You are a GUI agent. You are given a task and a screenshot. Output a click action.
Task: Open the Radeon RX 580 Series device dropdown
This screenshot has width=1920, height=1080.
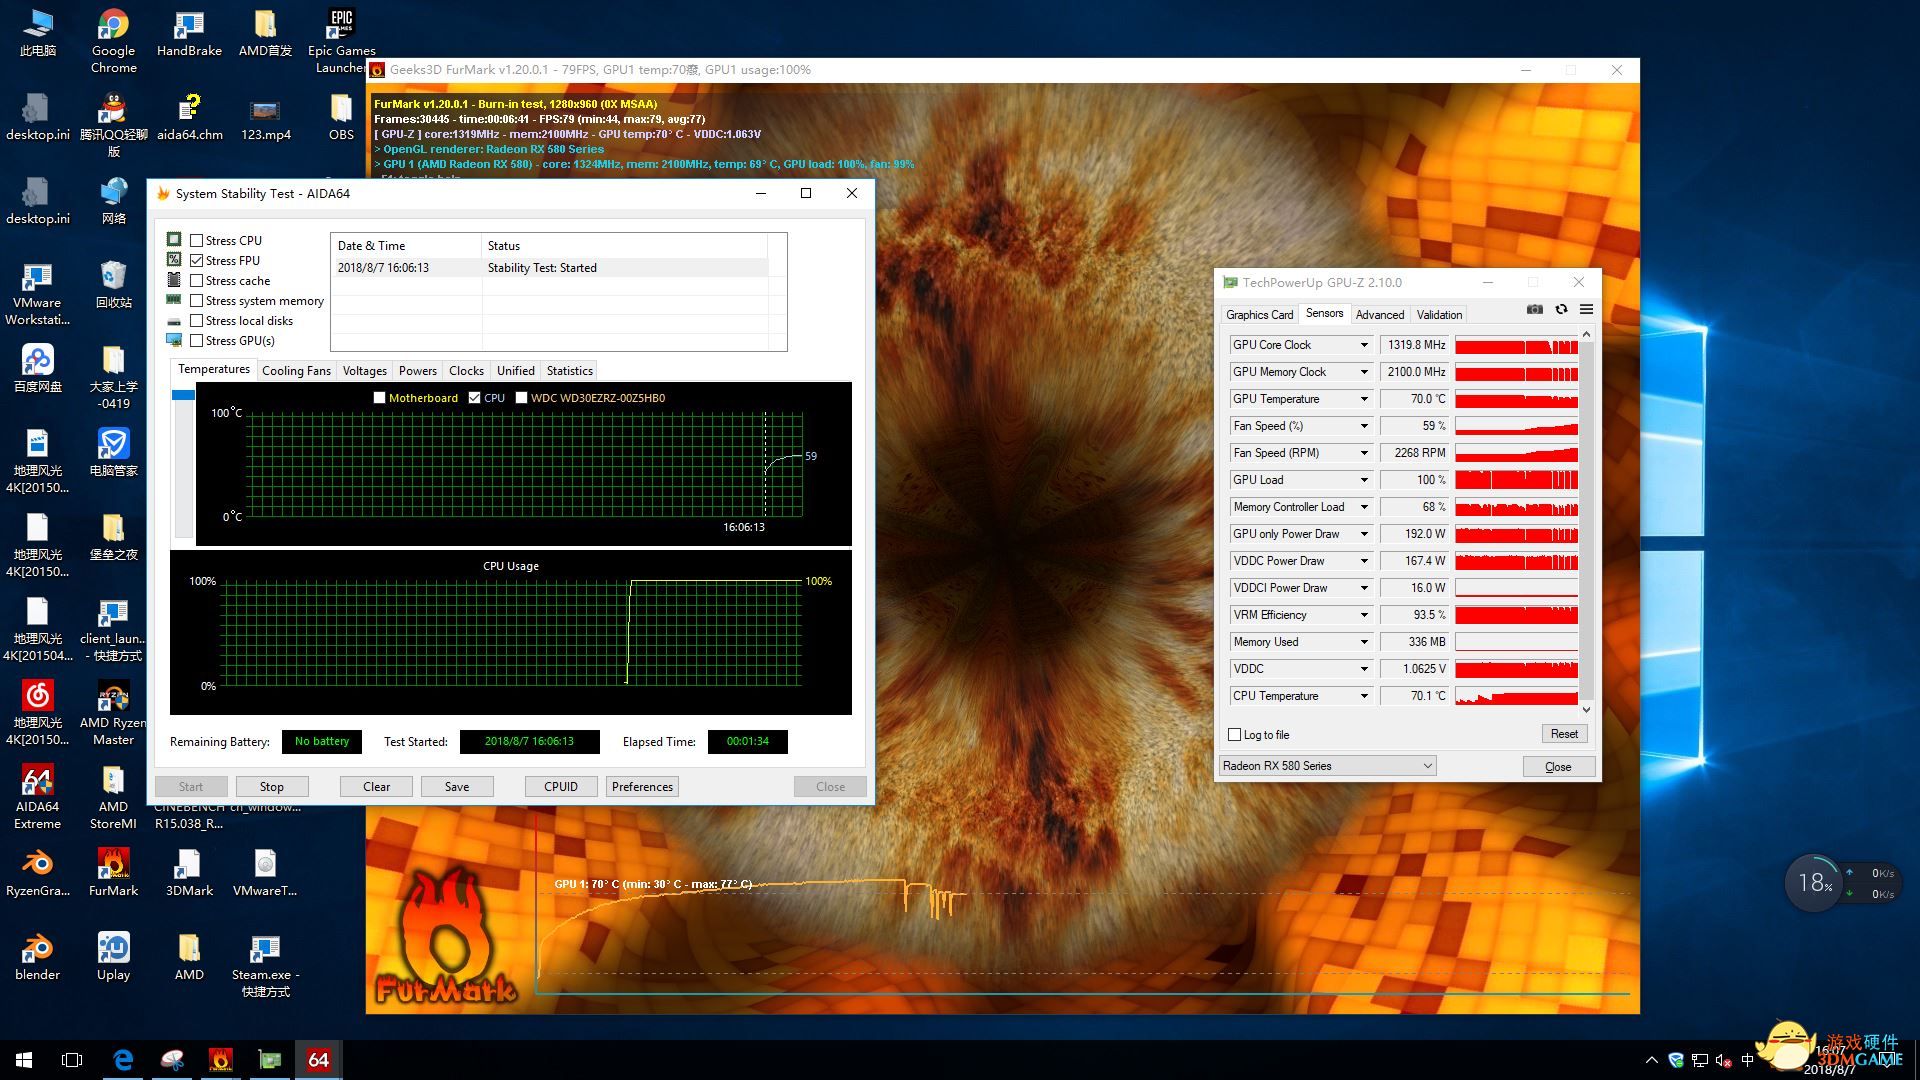tap(1427, 766)
